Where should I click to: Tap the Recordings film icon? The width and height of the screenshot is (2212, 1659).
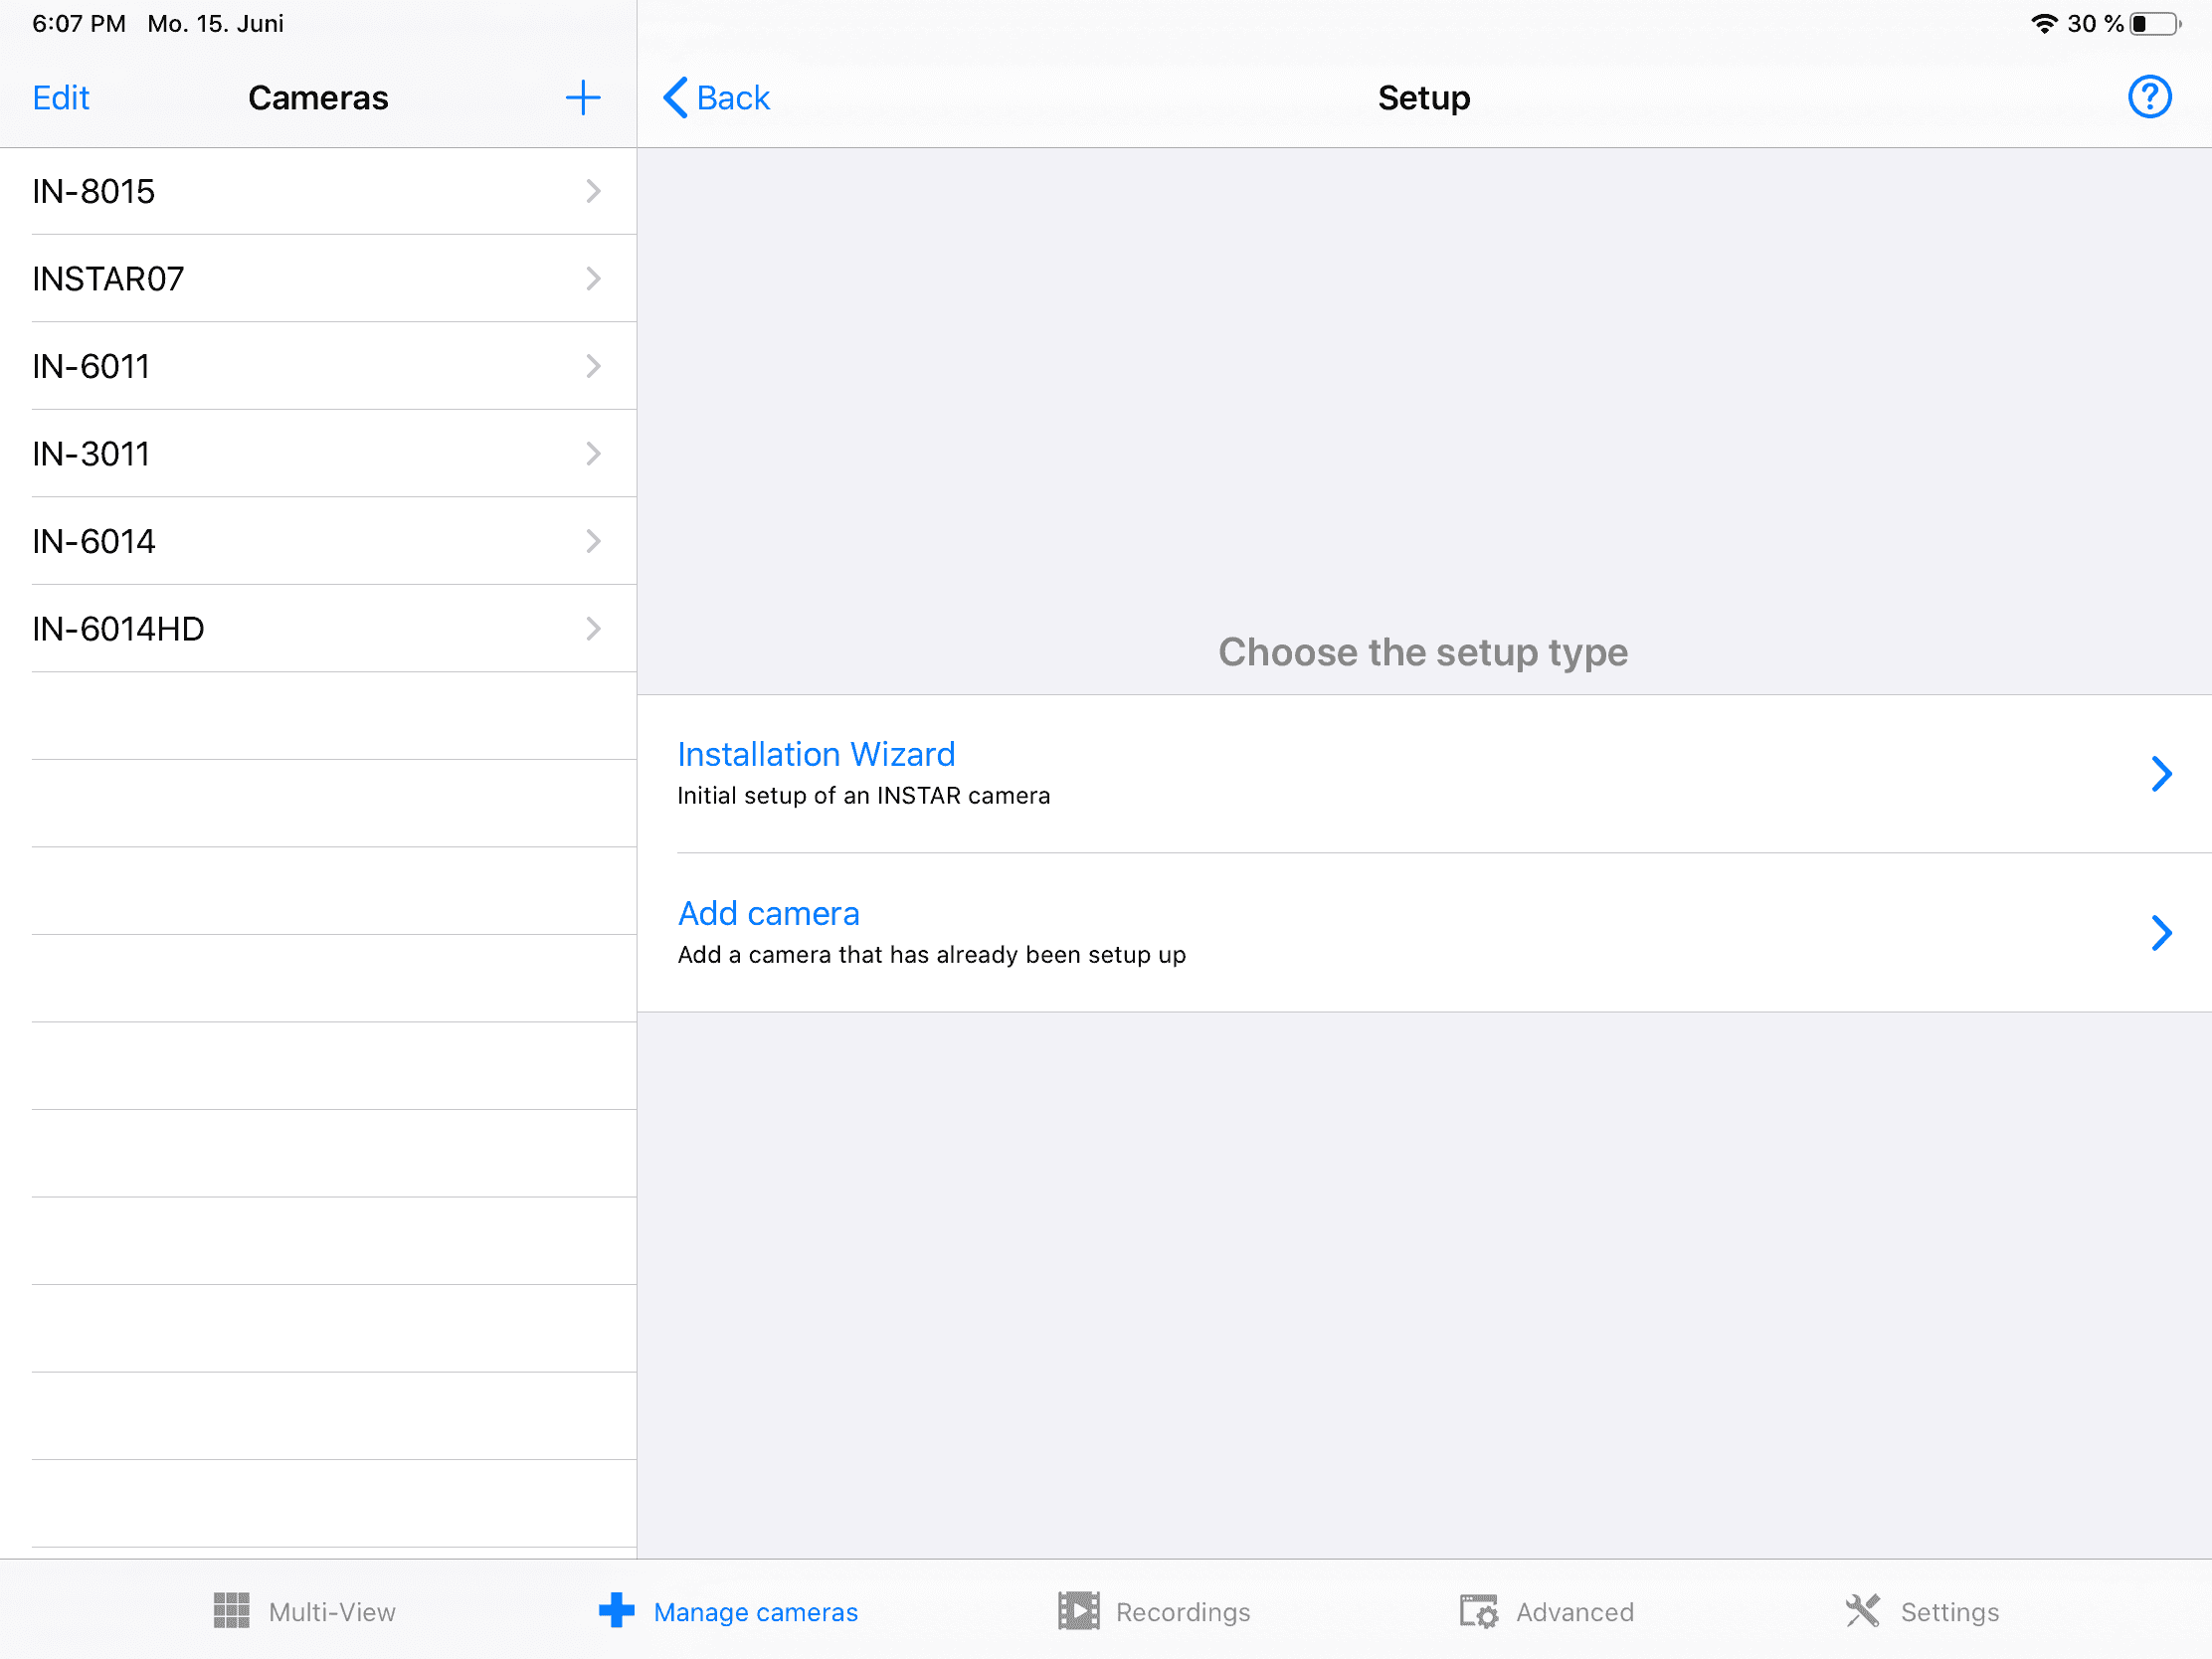pos(1078,1611)
